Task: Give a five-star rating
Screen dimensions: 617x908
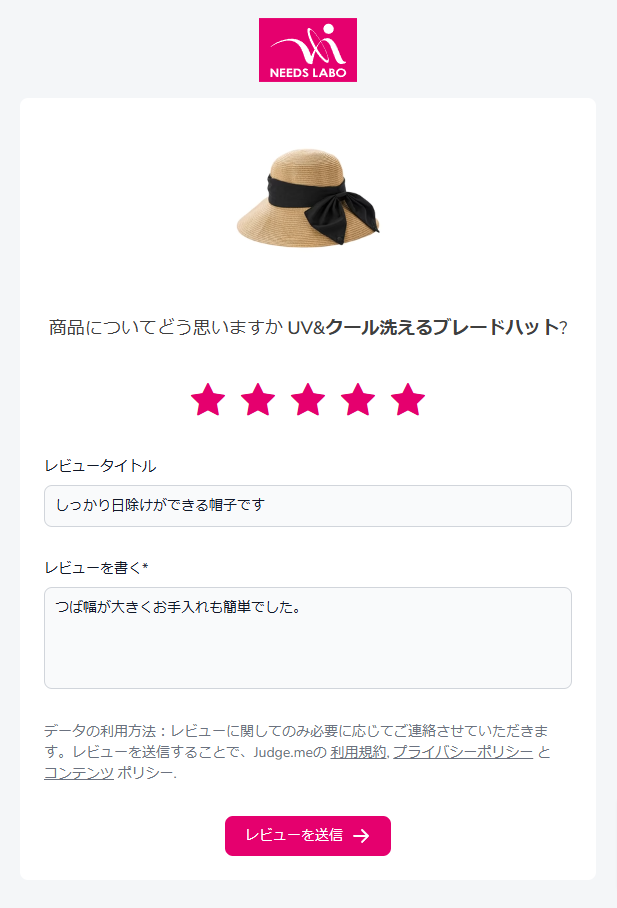Action: point(408,400)
